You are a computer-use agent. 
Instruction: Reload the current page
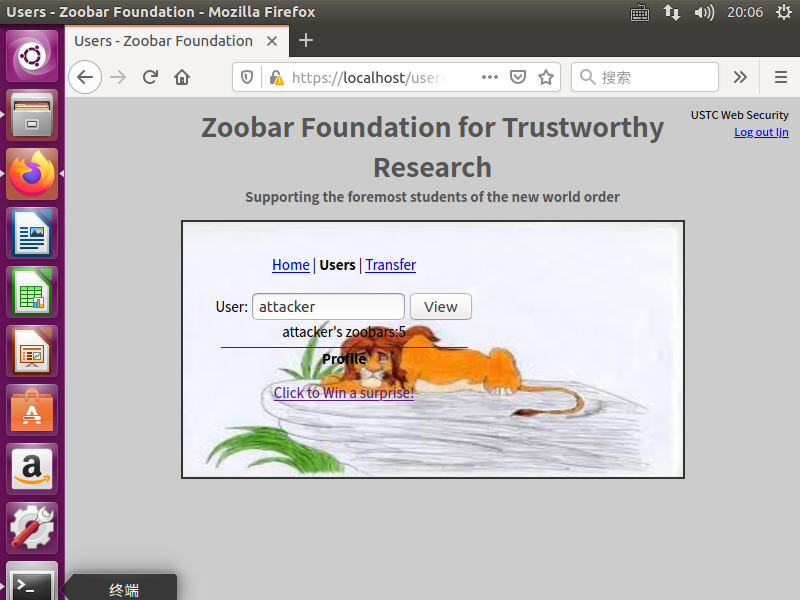click(150, 77)
